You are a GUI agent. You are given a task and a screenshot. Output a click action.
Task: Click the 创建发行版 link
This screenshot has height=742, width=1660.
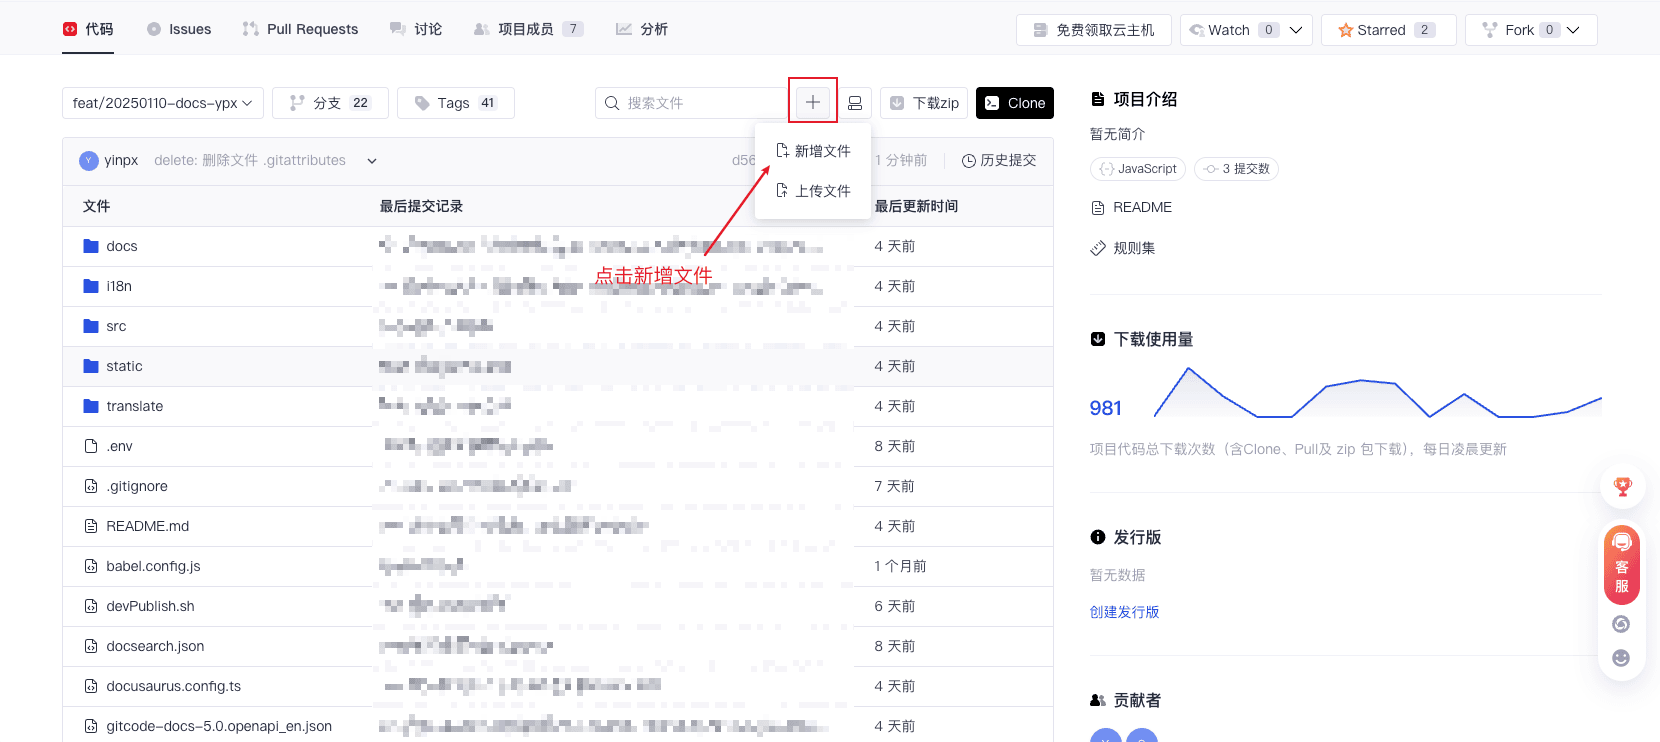click(1124, 612)
